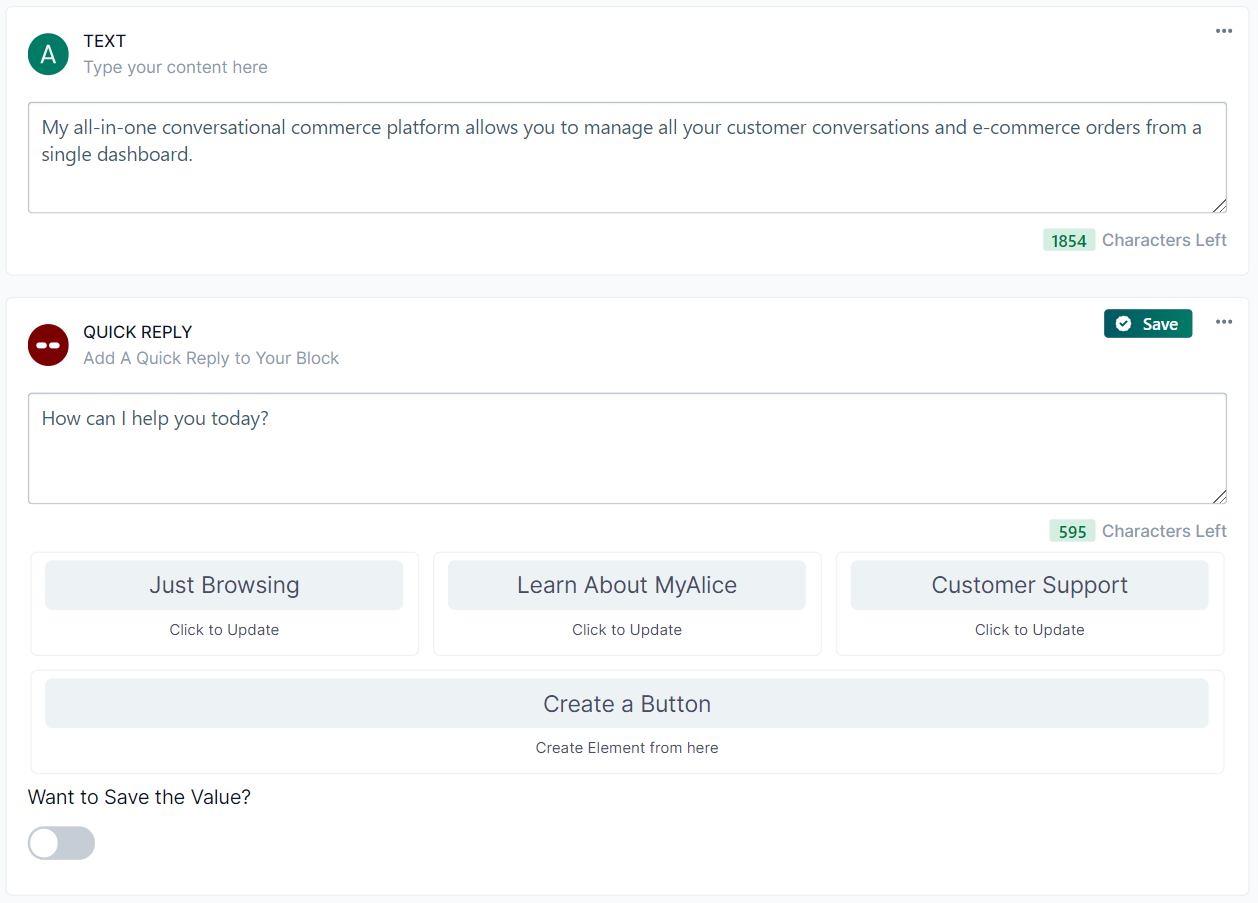
Task: Click 'Click to Update' under Customer Support
Action: tap(1029, 630)
